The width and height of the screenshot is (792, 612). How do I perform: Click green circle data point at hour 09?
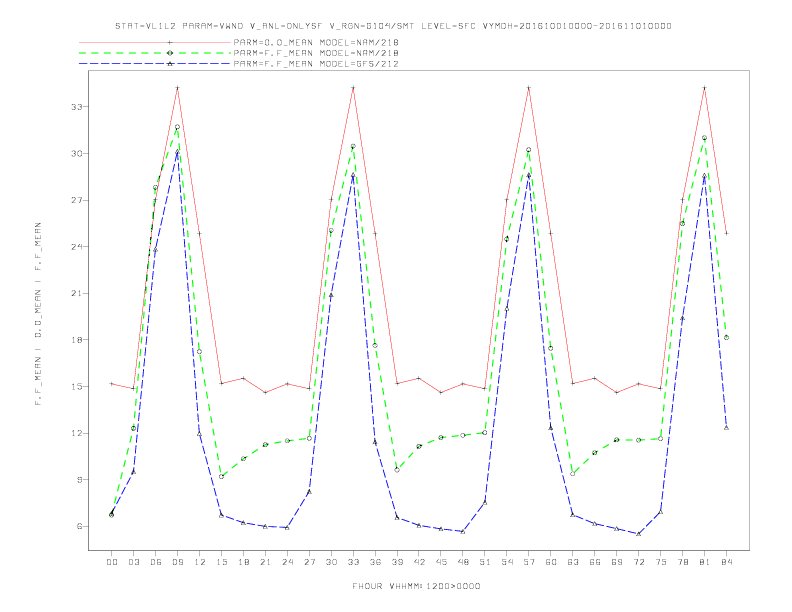coord(177,127)
